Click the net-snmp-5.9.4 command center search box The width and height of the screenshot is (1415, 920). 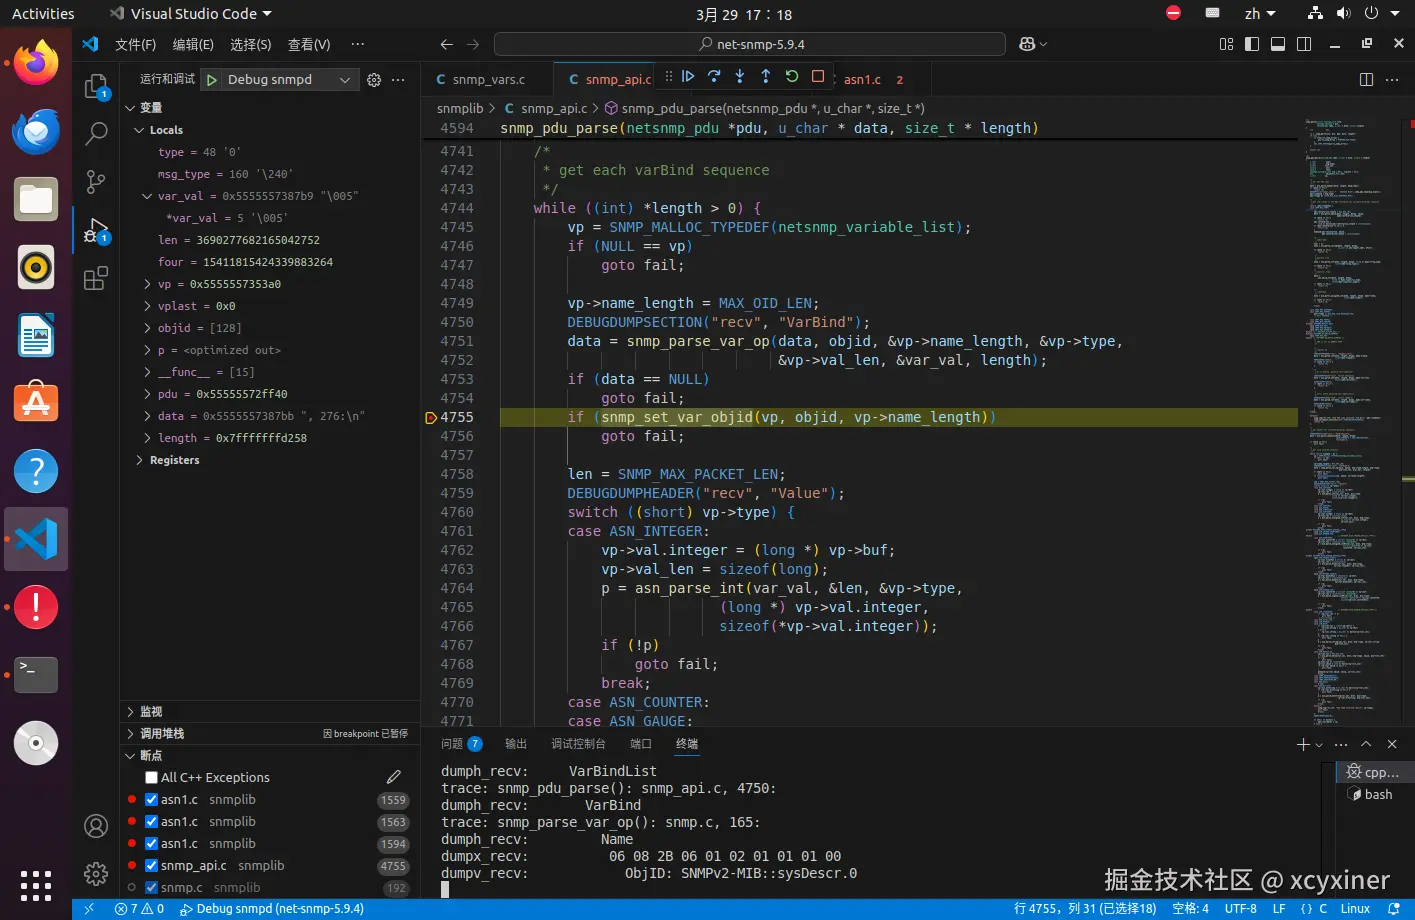[x=750, y=44]
